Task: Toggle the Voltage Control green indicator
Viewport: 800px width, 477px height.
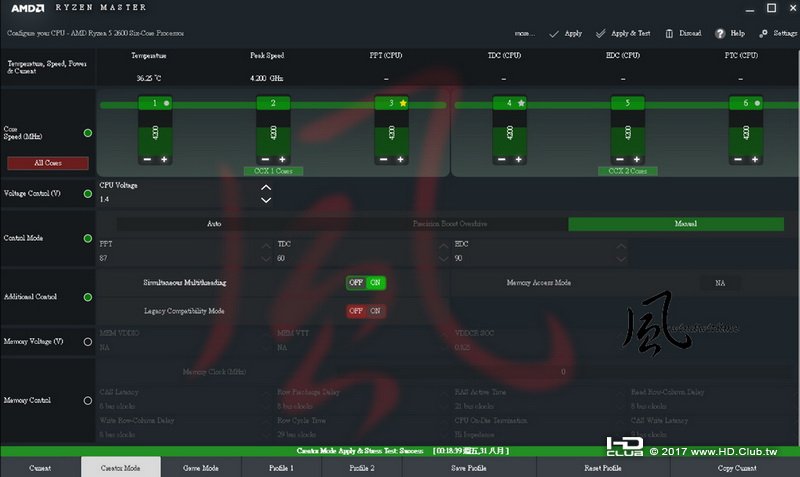Action: click(88, 194)
